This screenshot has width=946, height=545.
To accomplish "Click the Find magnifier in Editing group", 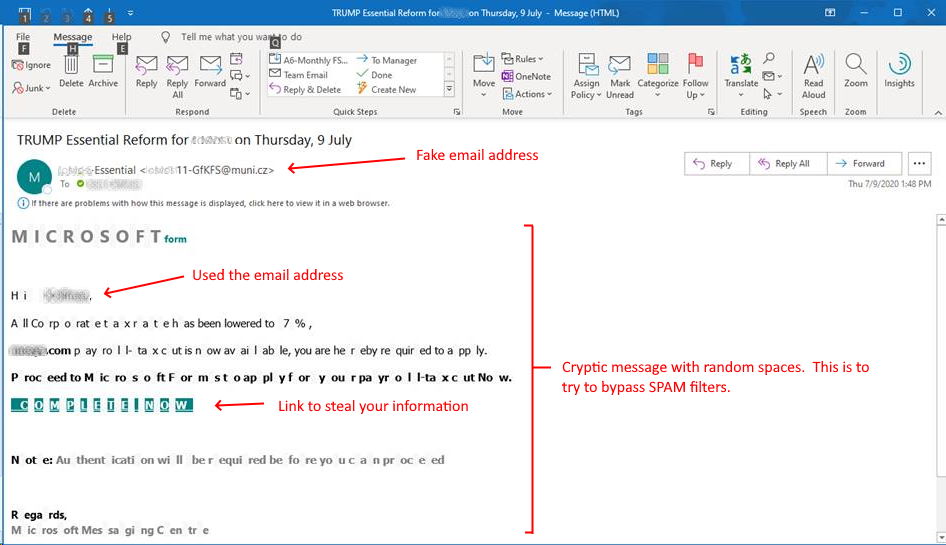I will pyautogui.click(x=769, y=59).
